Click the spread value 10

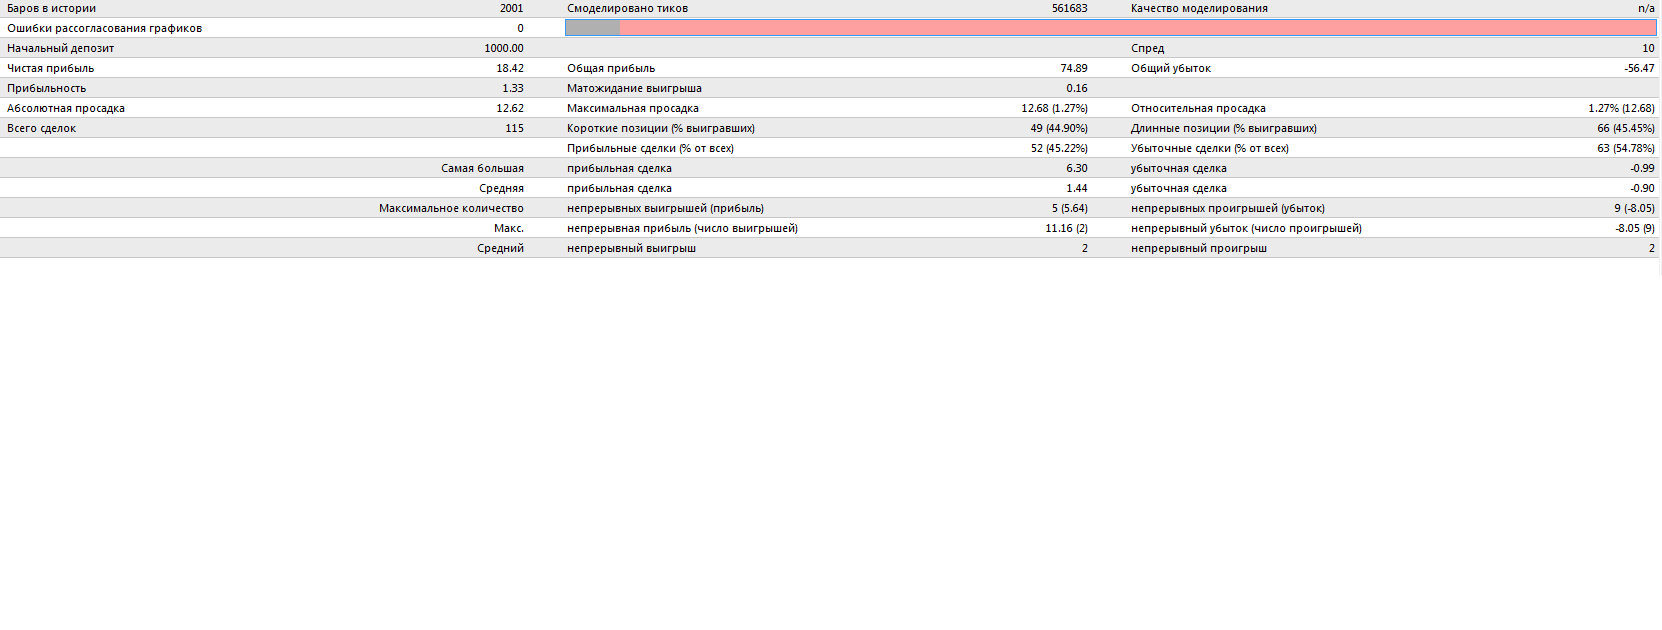[1648, 48]
